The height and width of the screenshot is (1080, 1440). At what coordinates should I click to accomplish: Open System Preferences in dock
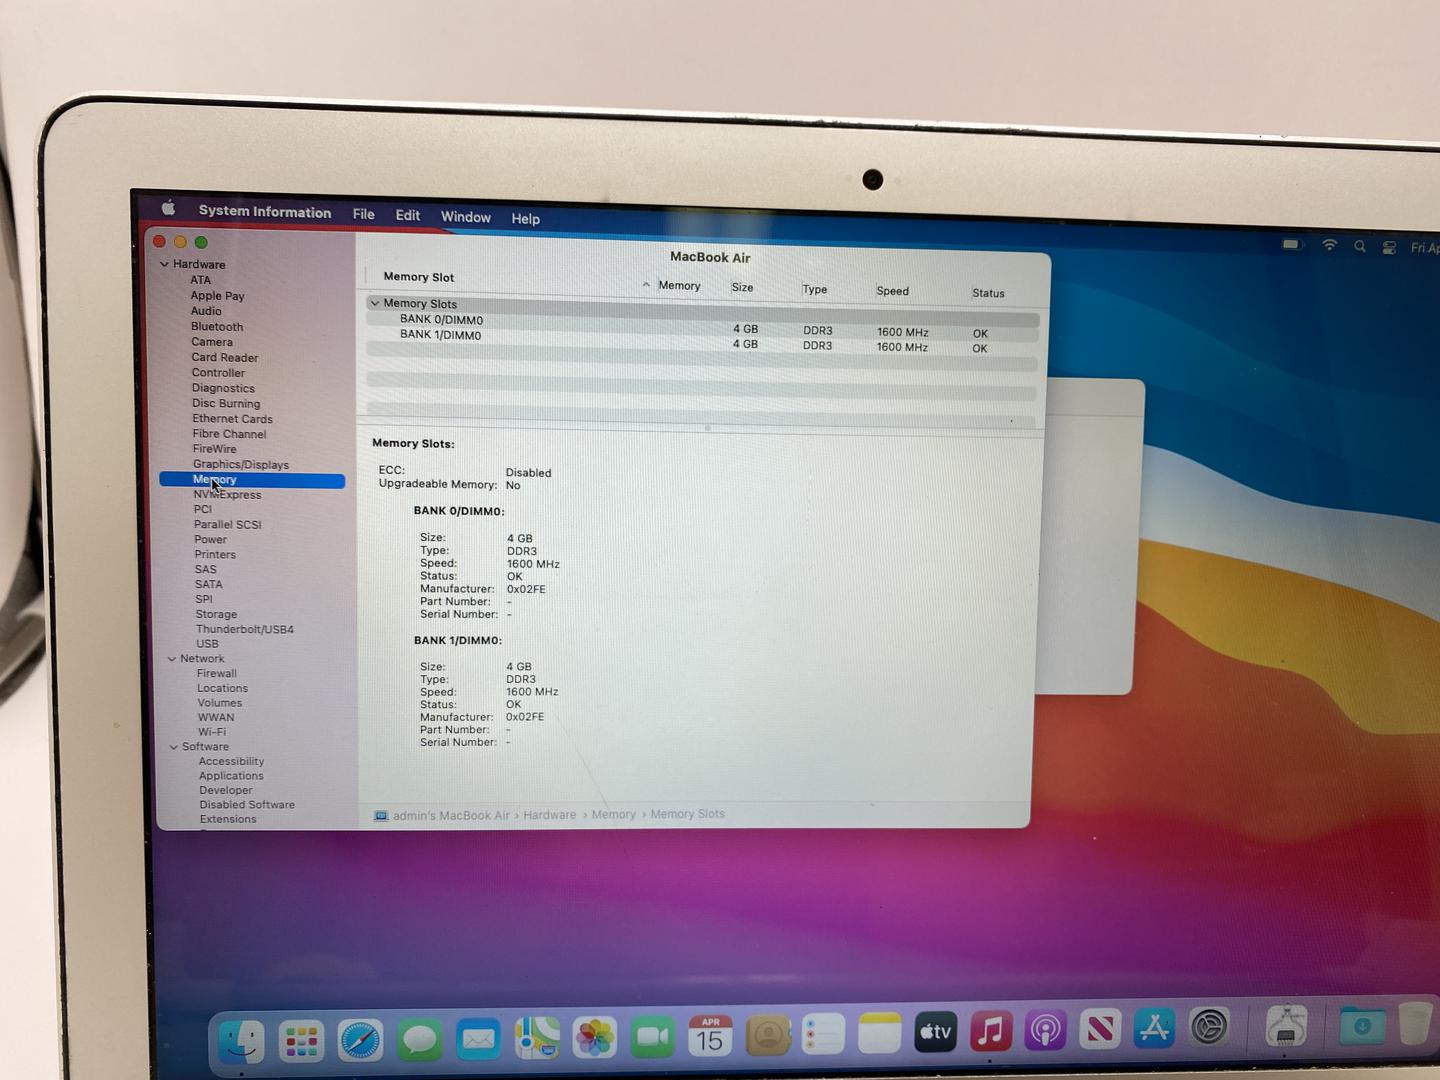[1209, 1027]
